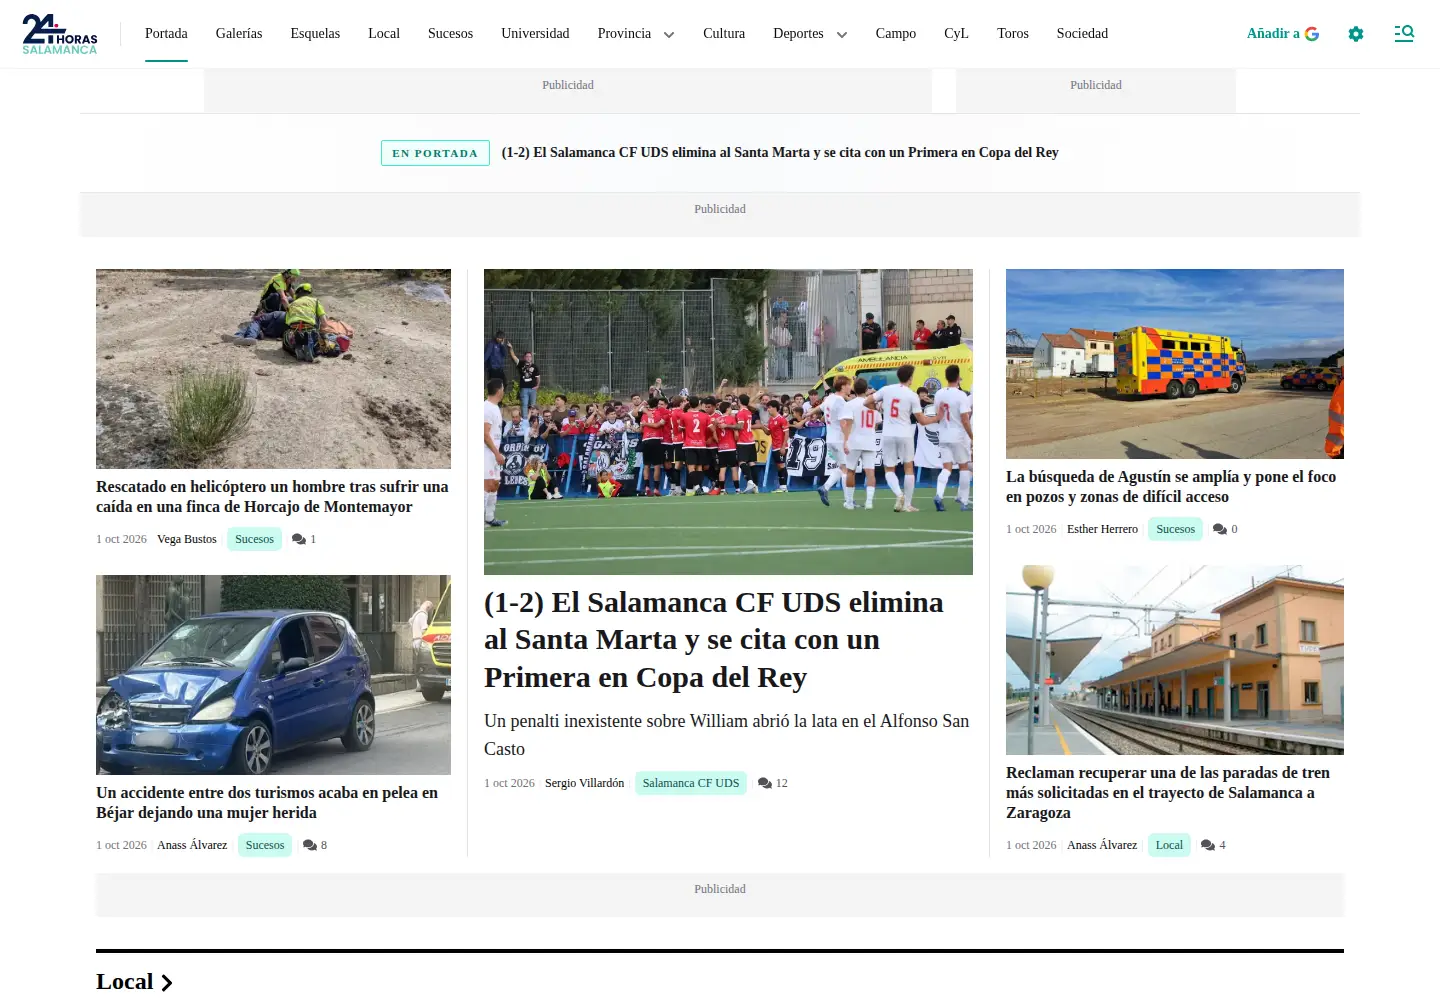
Task: Open author Sergio Villardón link
Action: pyautogui.click(x=584, y=783)
